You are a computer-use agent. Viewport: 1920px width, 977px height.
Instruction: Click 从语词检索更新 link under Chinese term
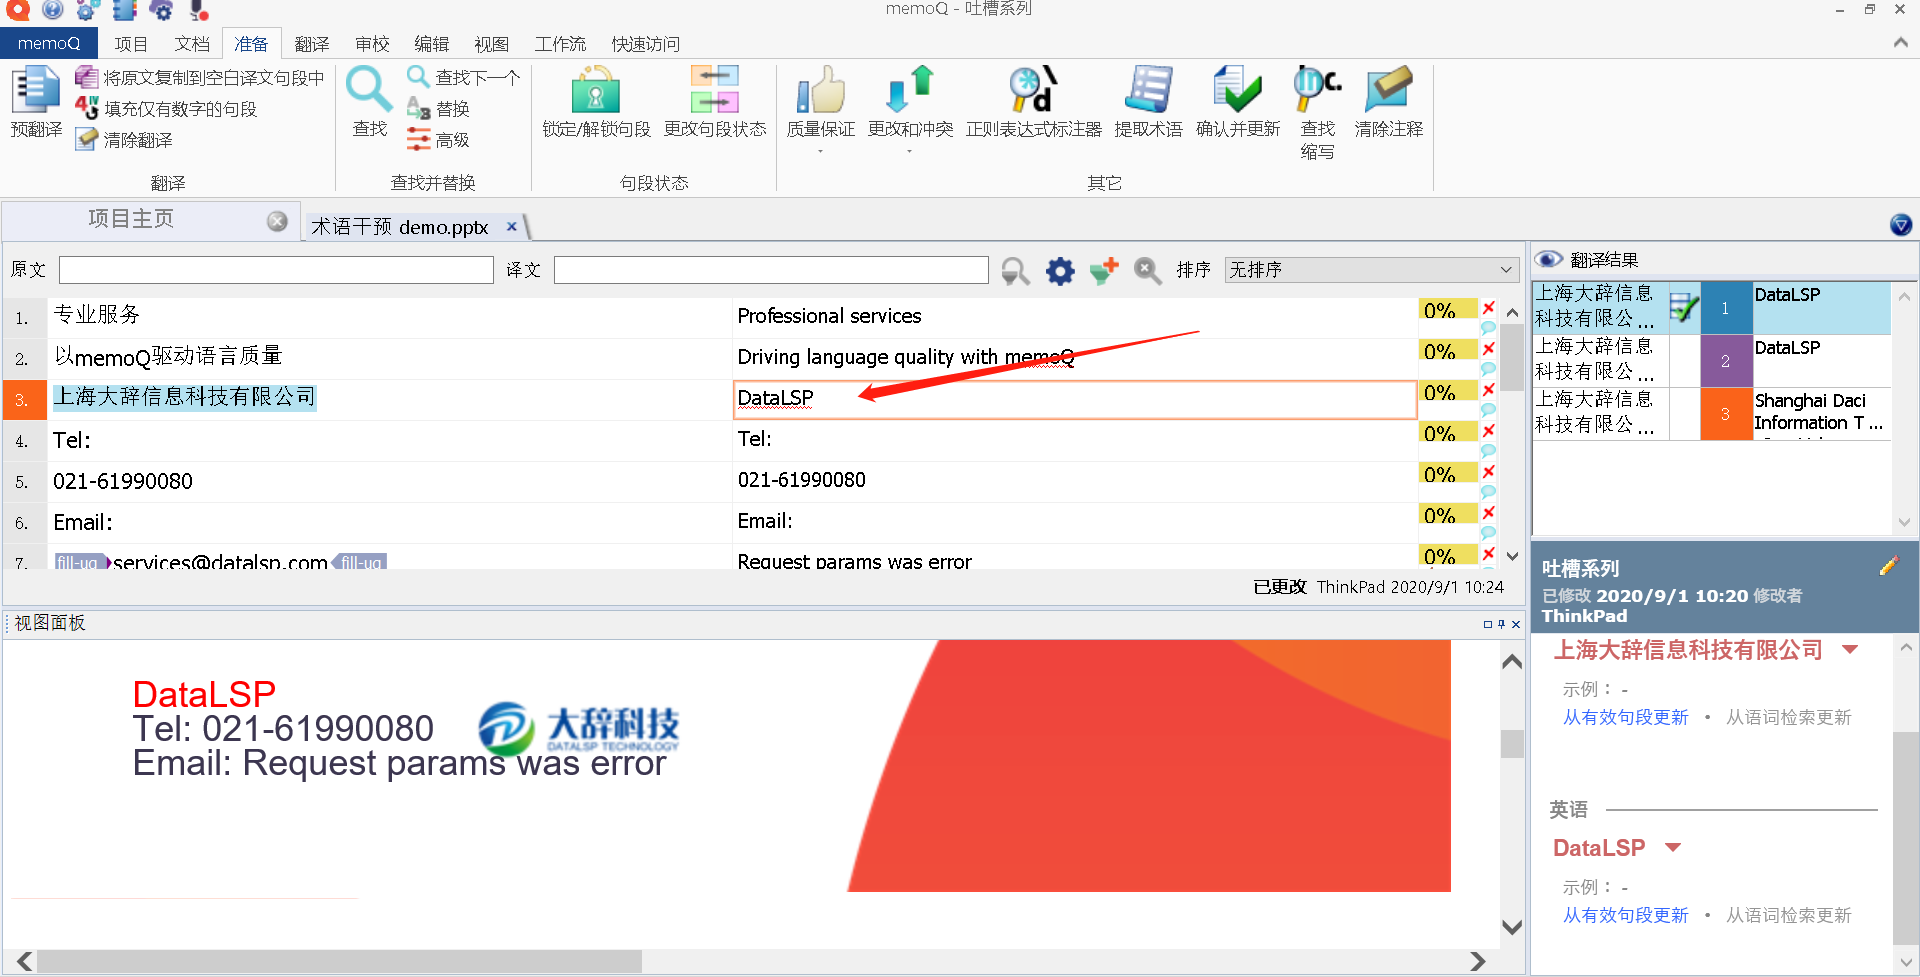1788,717
